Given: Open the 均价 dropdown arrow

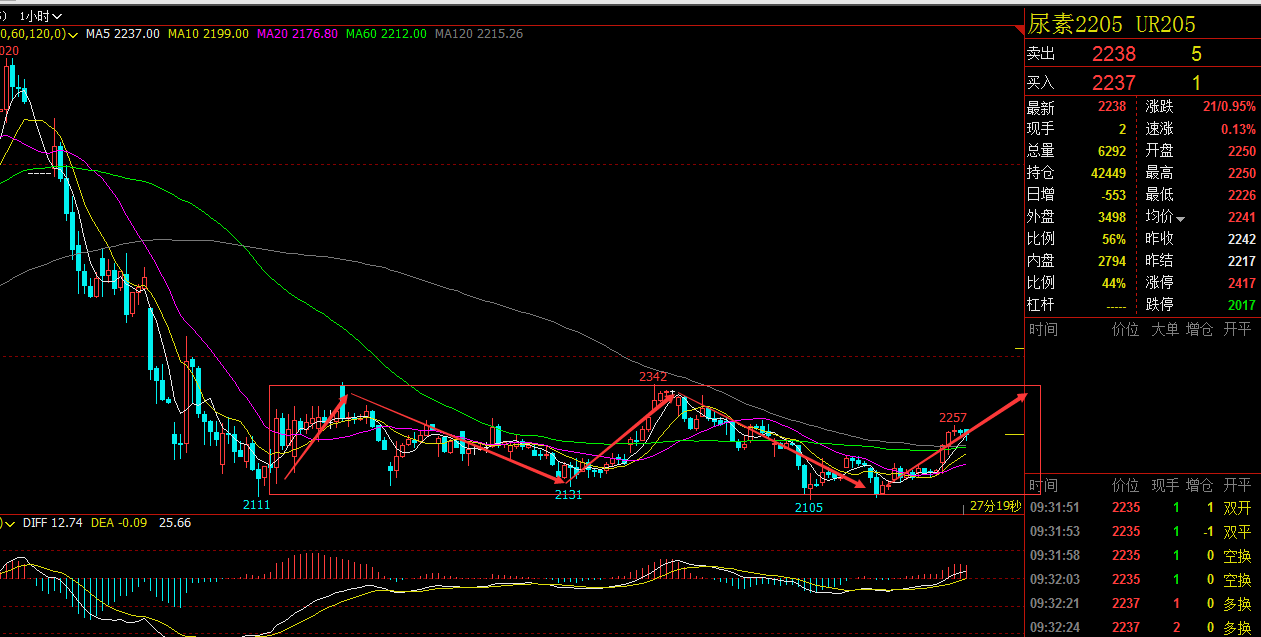Looking at the screenshot, I should tap(1180, 219).
